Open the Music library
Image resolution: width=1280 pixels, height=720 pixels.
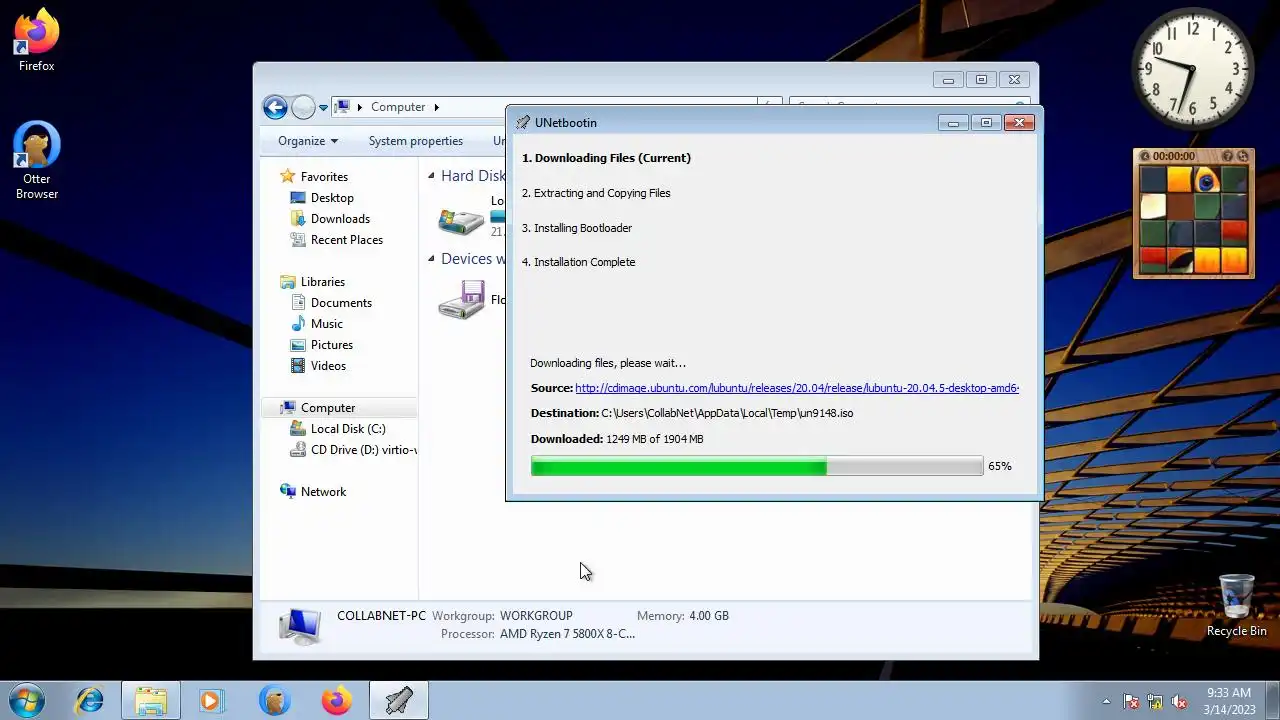tap(327, 324)
